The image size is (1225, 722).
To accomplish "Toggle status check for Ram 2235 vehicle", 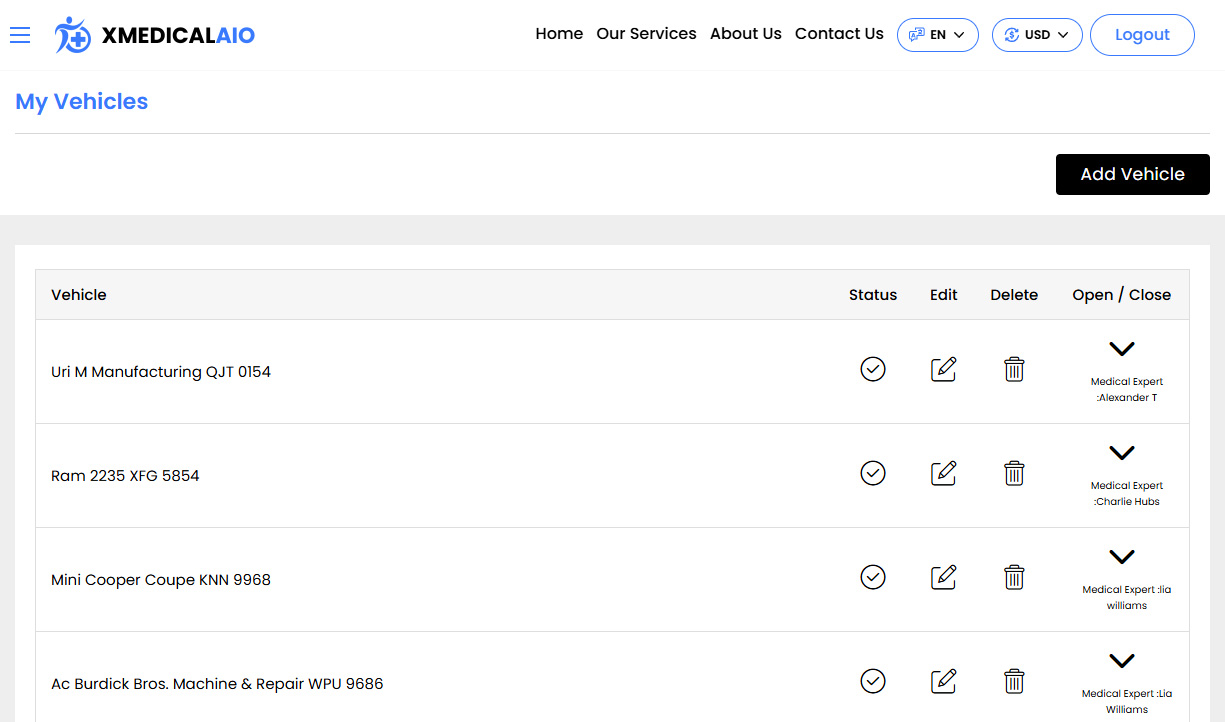I will (x=873, y=473).
